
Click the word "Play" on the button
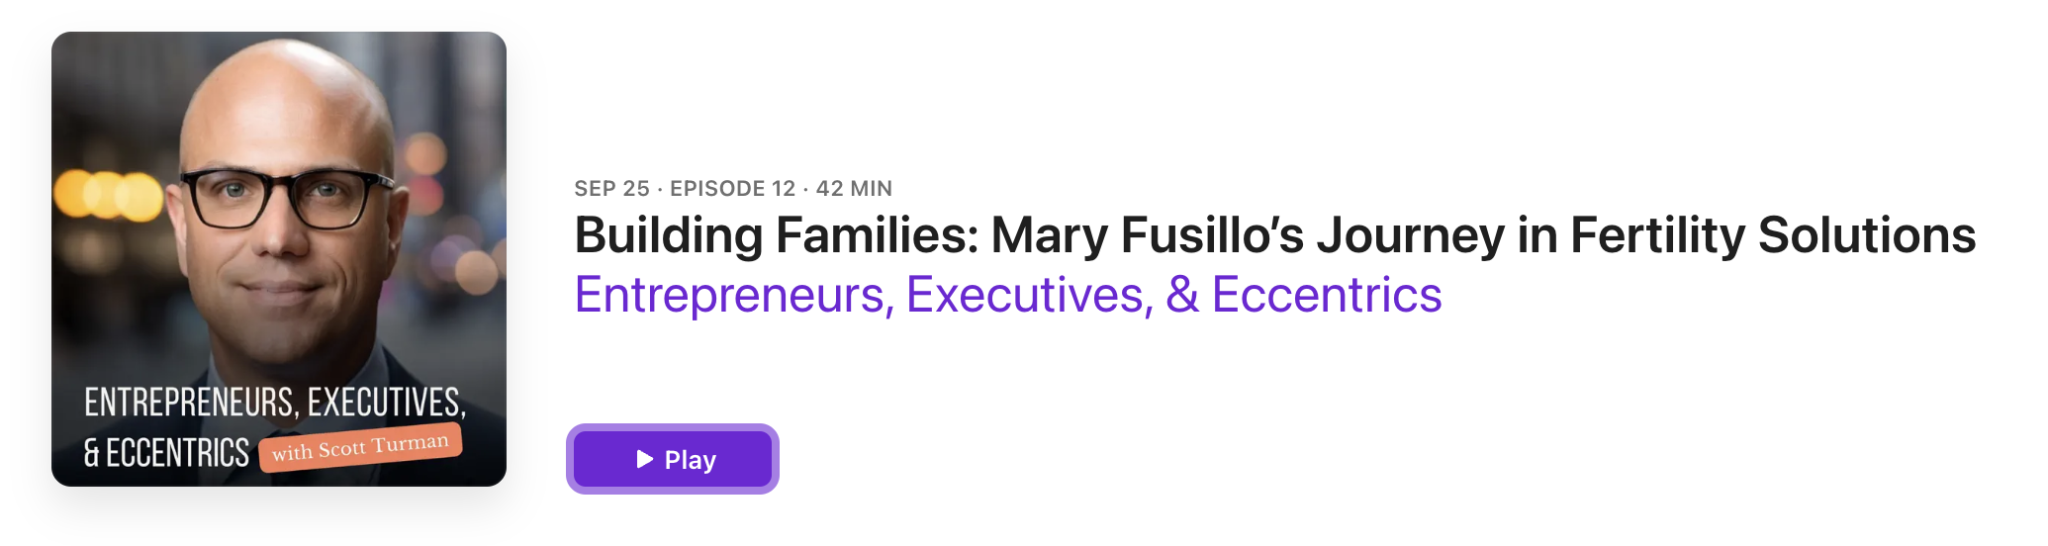(690, 460)
